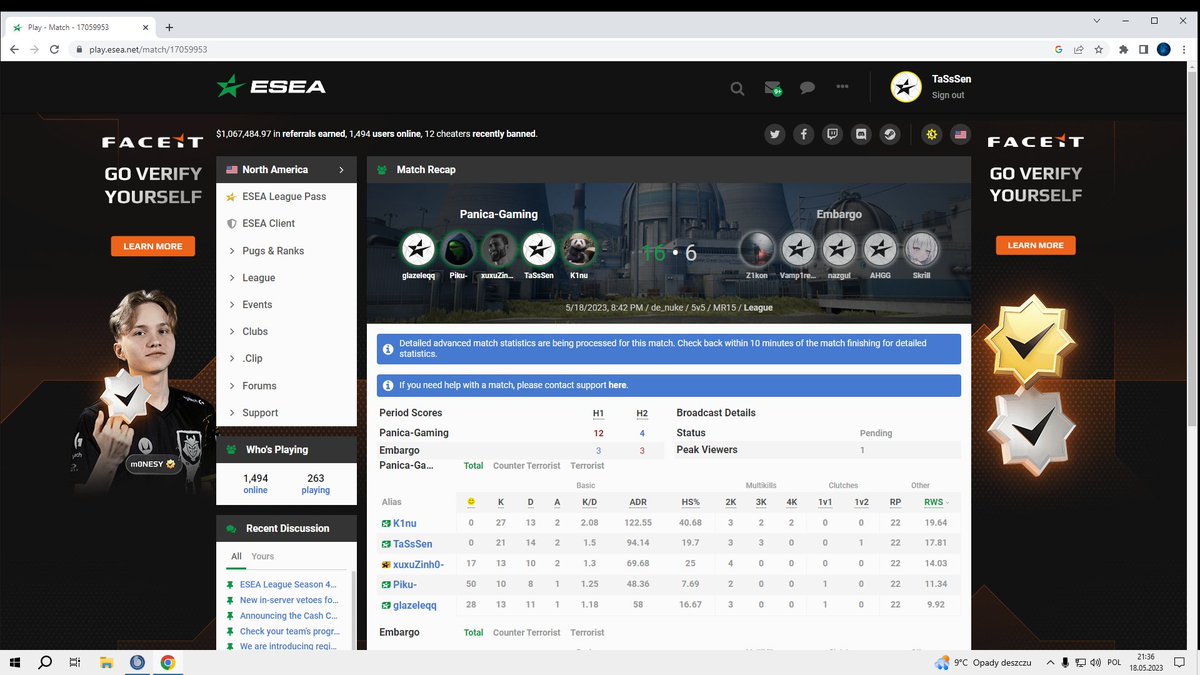Viewport: 1200px width, 675px height.
Task: Switch to Yours tab in Recent Discussion
Action: (x=262, y=556)
